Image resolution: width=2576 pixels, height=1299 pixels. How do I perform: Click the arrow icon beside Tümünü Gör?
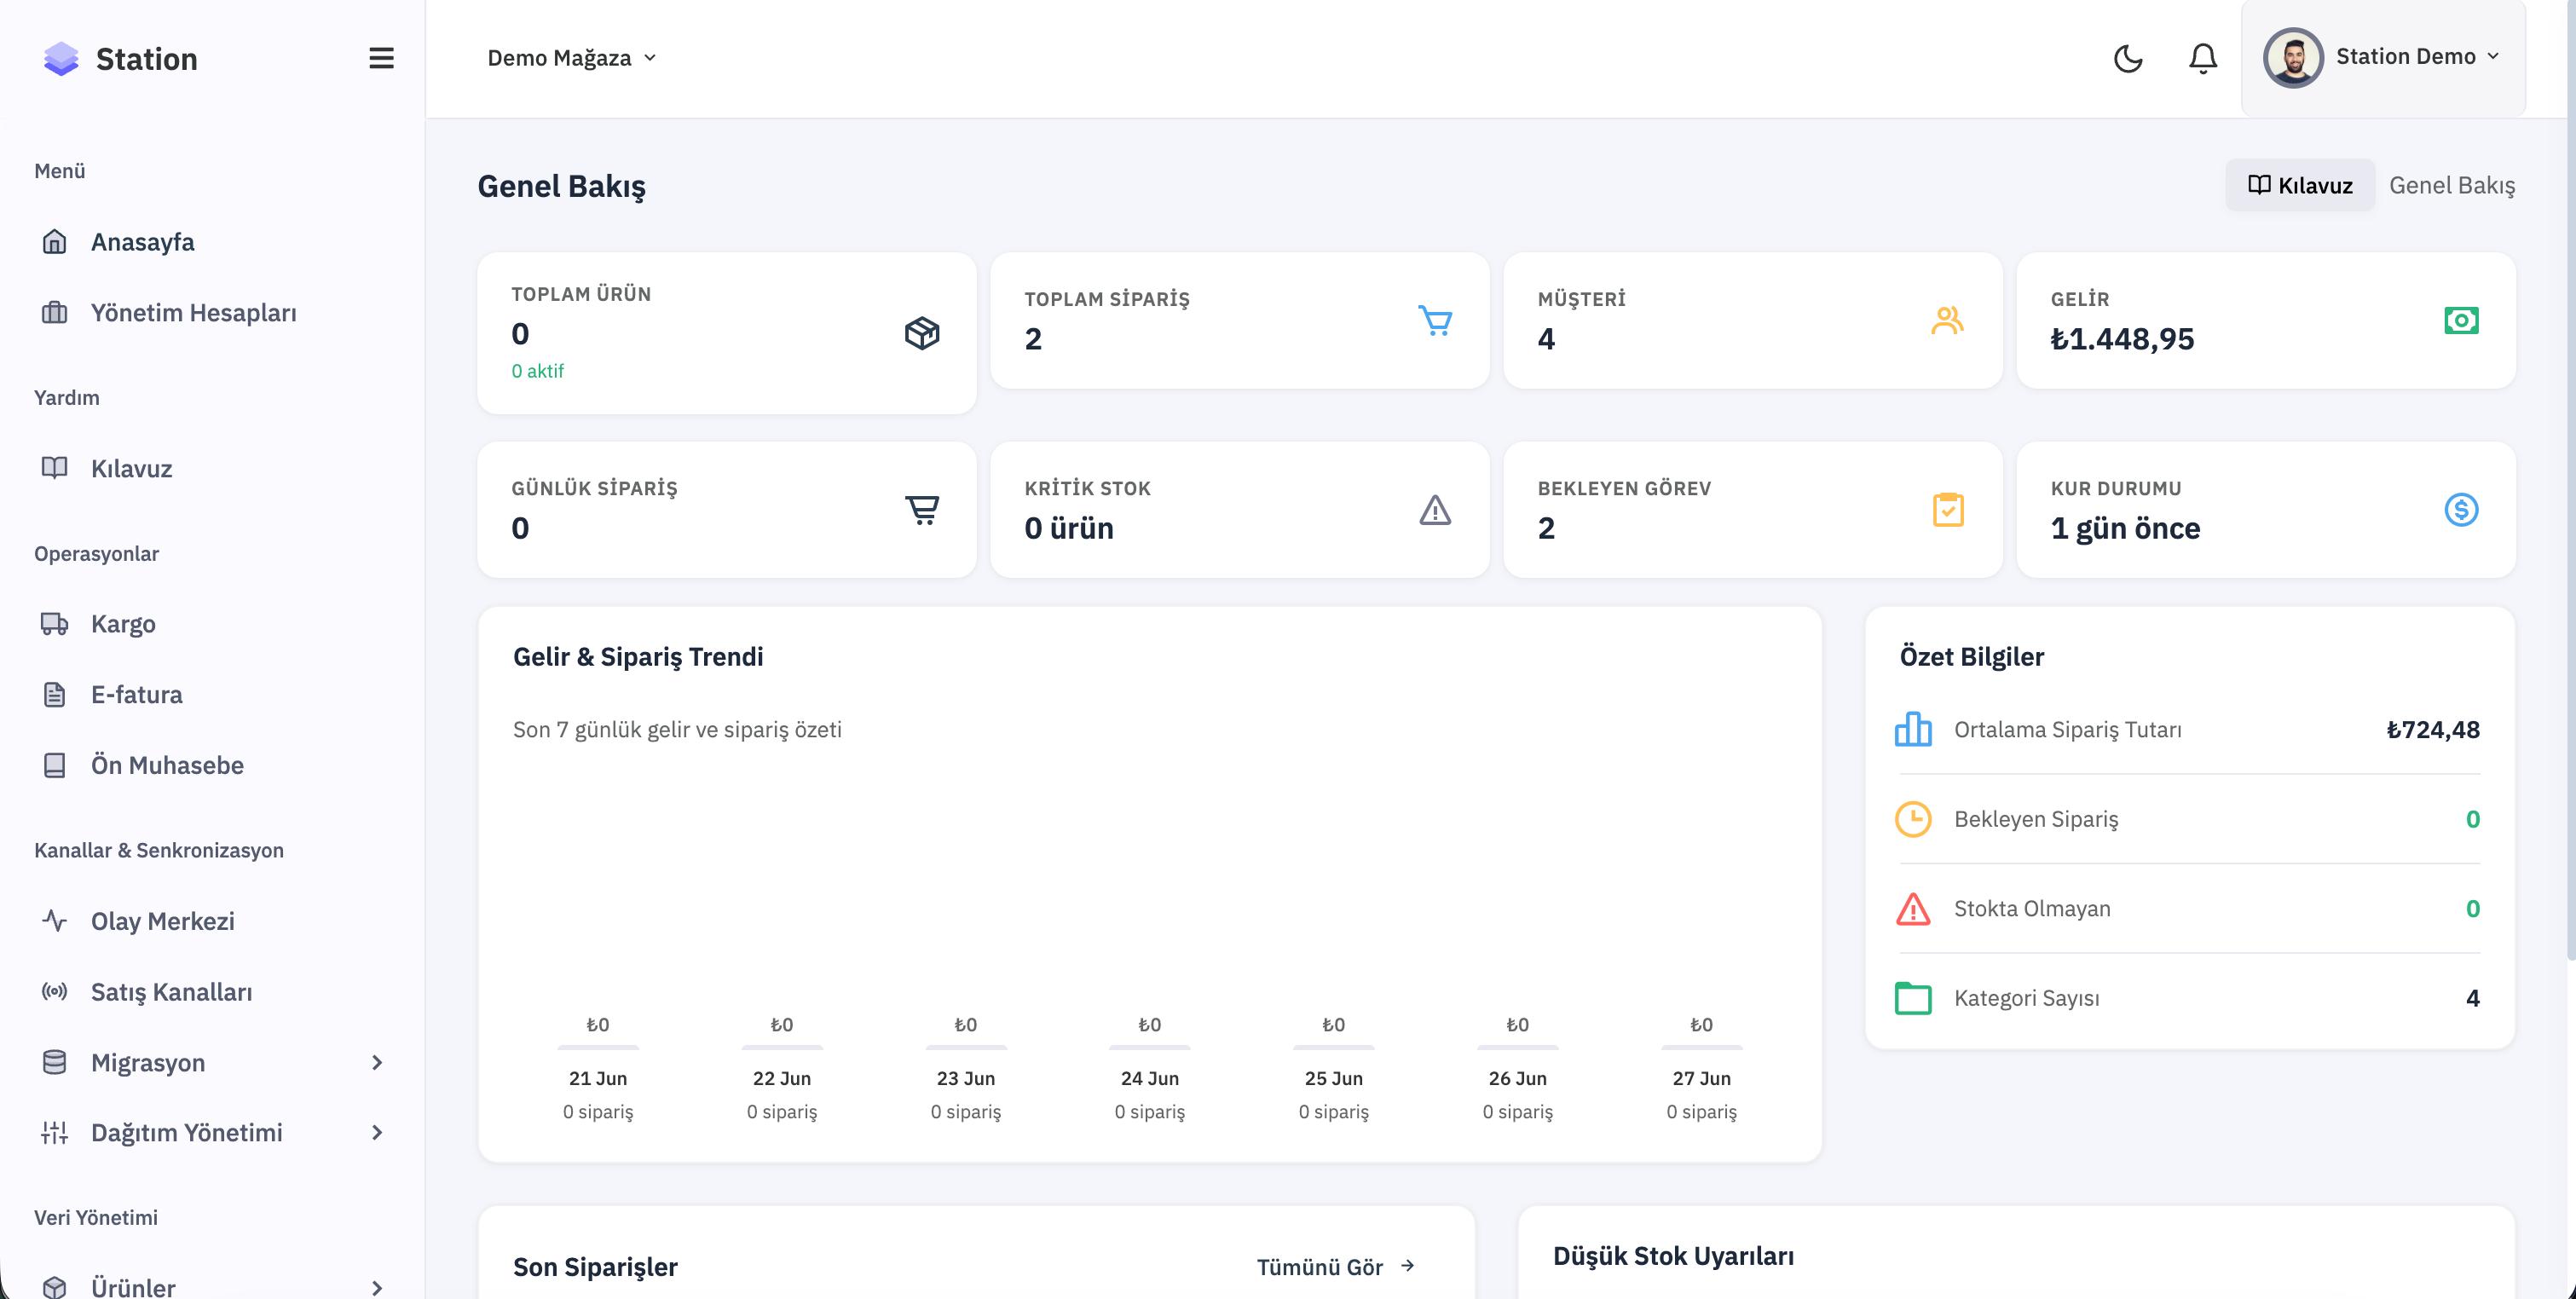(x=1407, y=1266)
